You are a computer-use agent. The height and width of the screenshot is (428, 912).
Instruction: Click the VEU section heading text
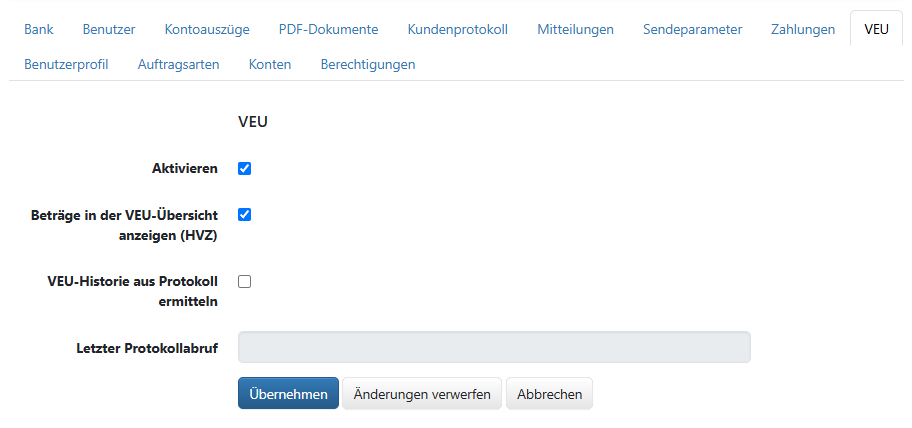click(x=253, y=123)
